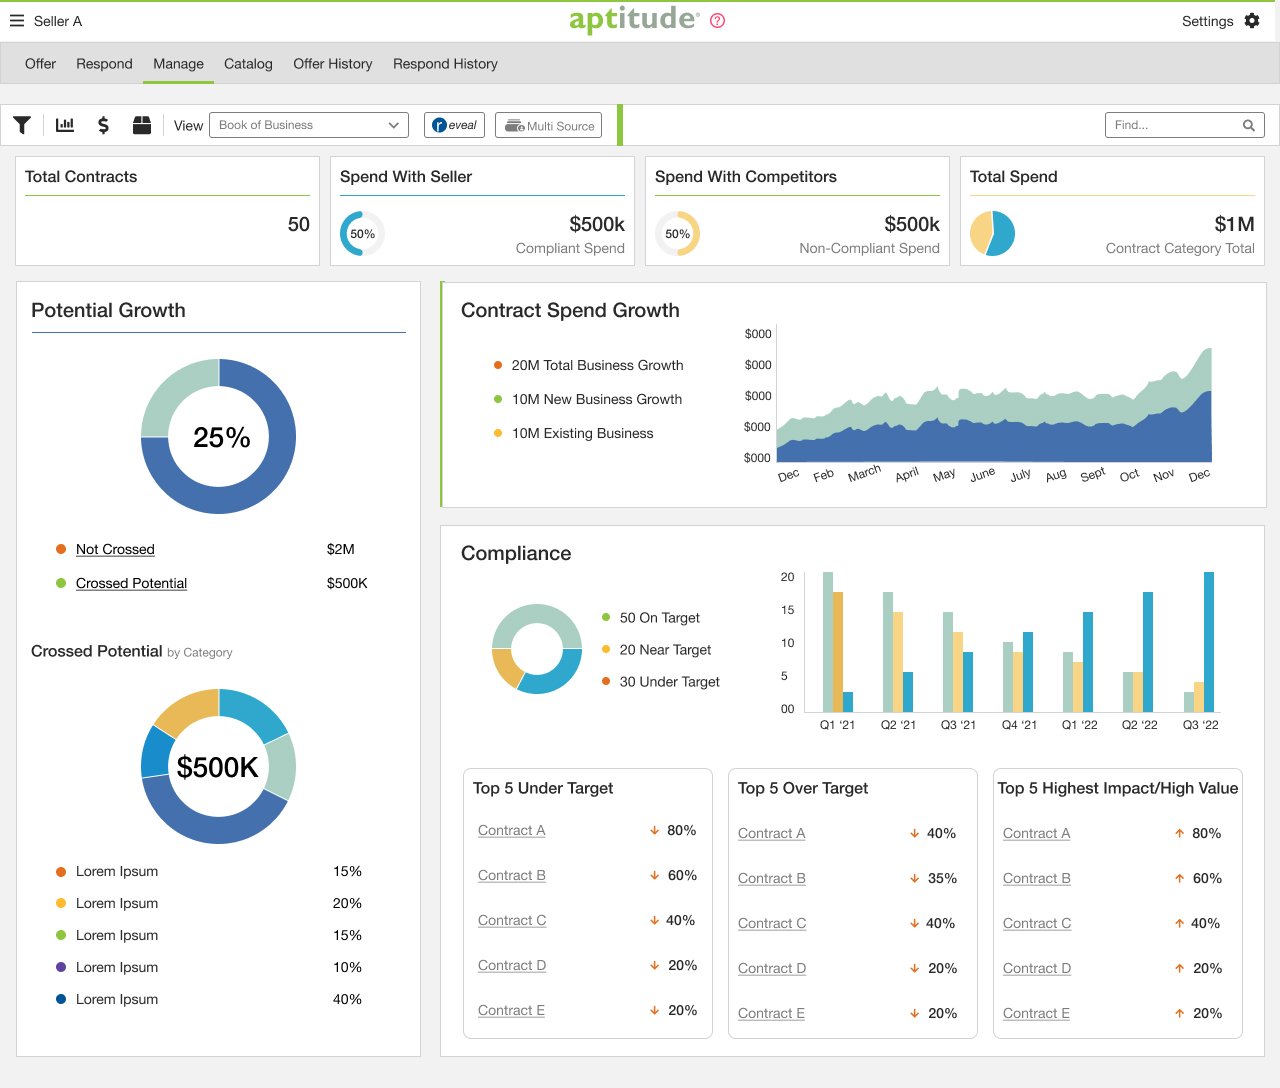Click the briefcase icon in toolbar
This screenshot has width=1280, height=1088.
point(142,125)
